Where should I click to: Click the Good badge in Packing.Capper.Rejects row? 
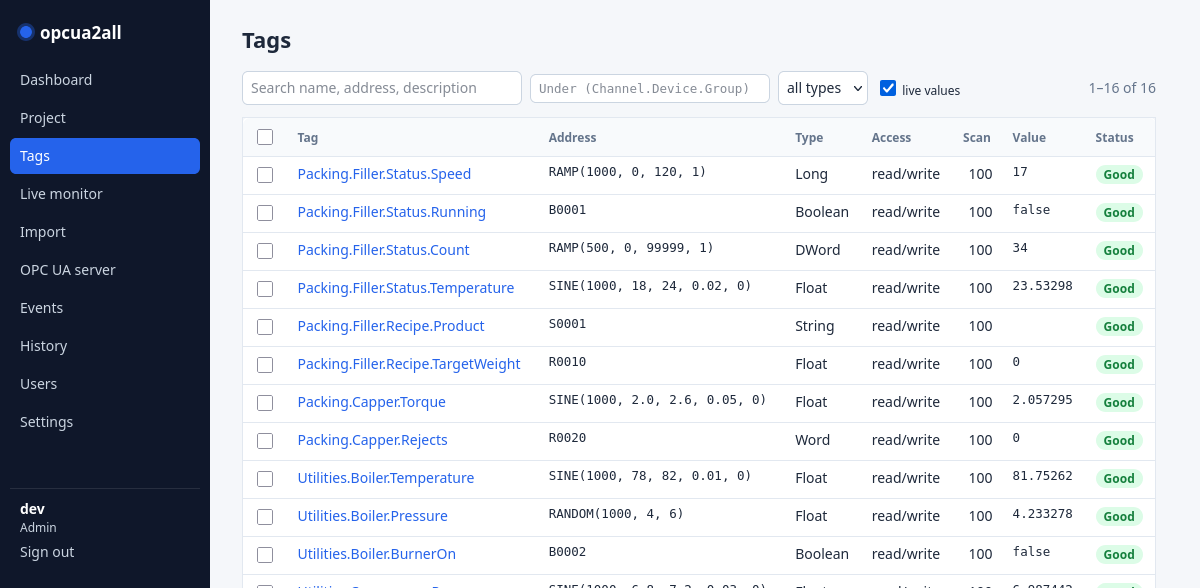pyautogui.click(x=1119, y=441)
